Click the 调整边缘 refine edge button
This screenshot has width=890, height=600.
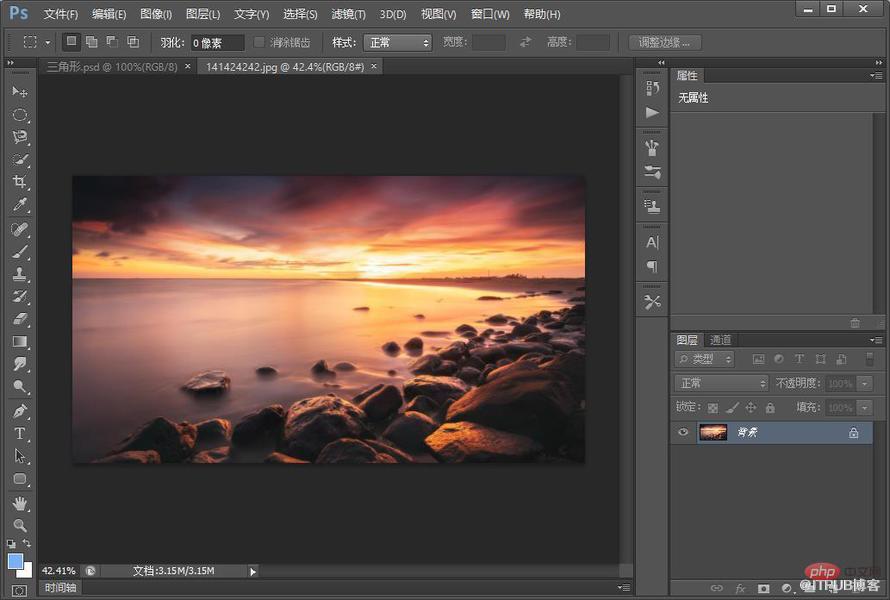665,43
